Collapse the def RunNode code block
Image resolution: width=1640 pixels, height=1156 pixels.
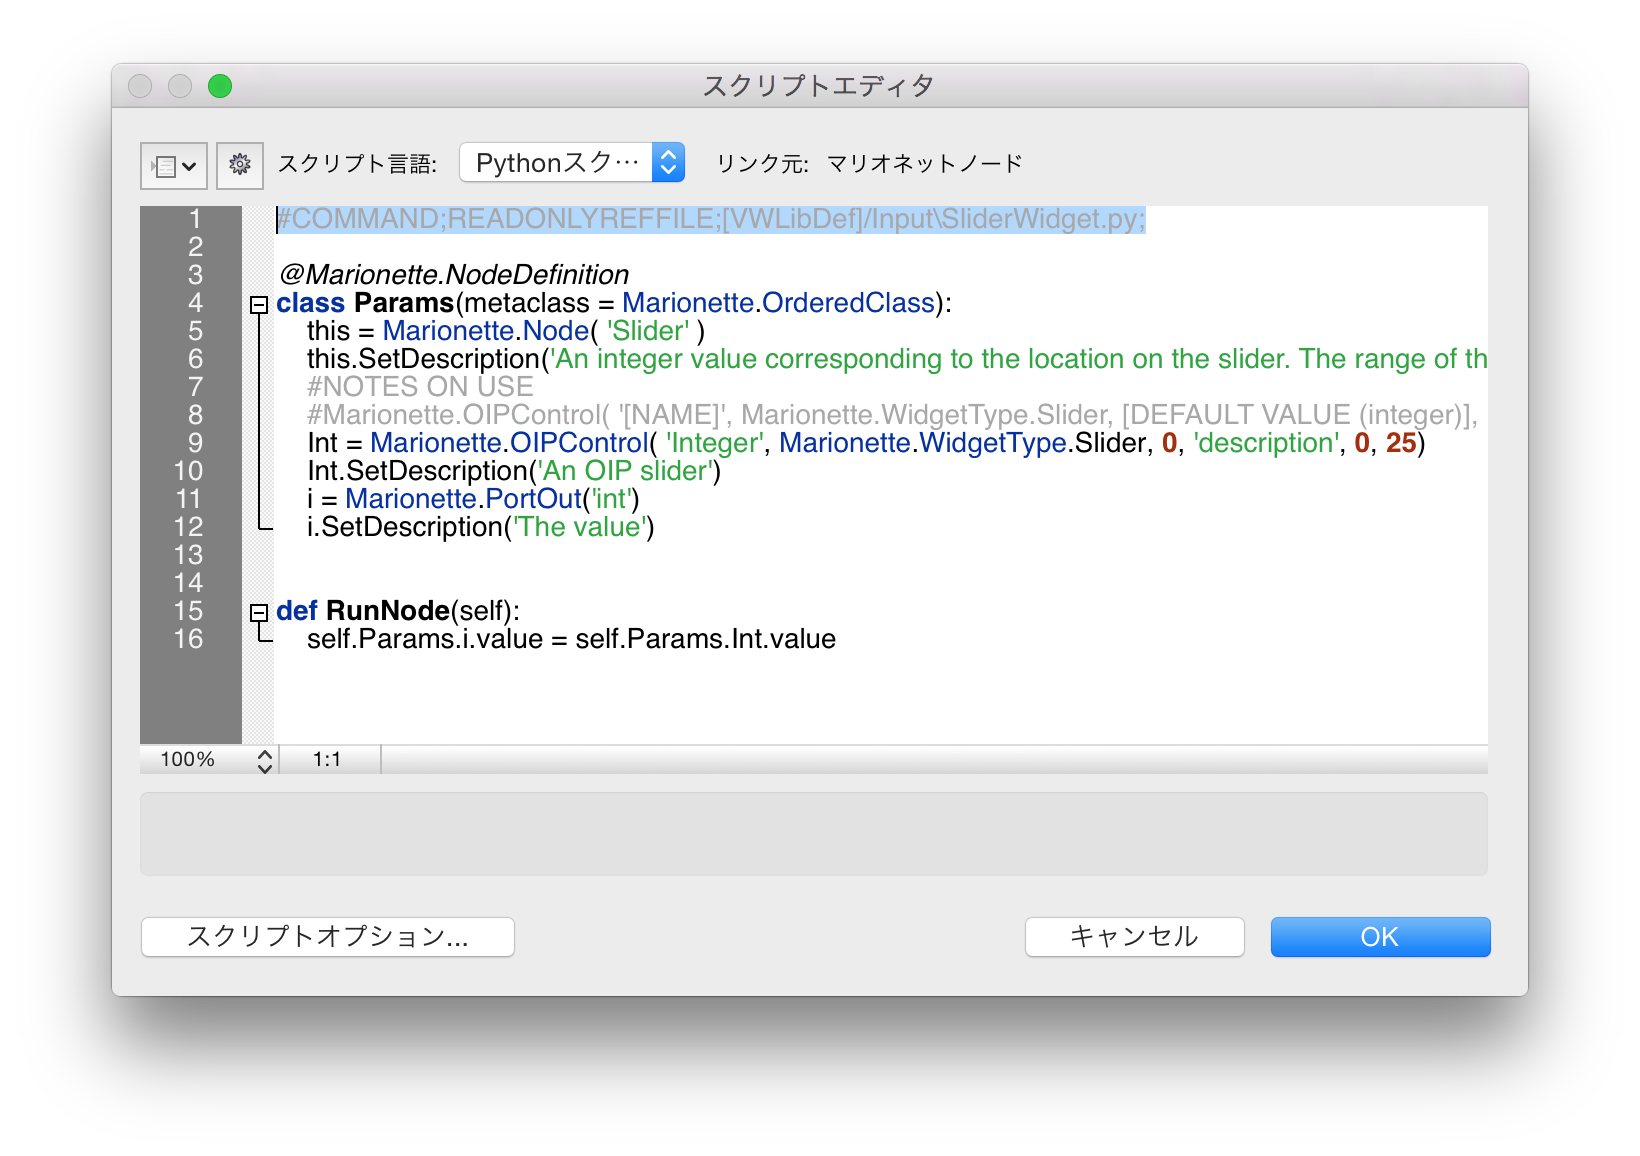point(259,612)
